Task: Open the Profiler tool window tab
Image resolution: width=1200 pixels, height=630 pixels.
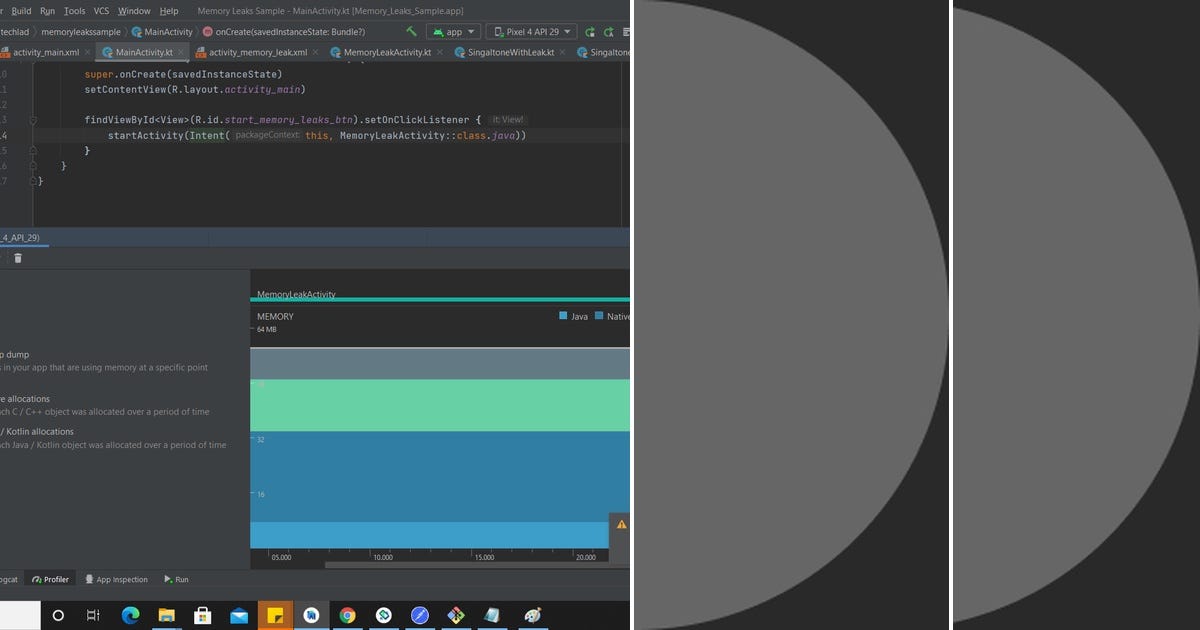Action: (50, 579)
